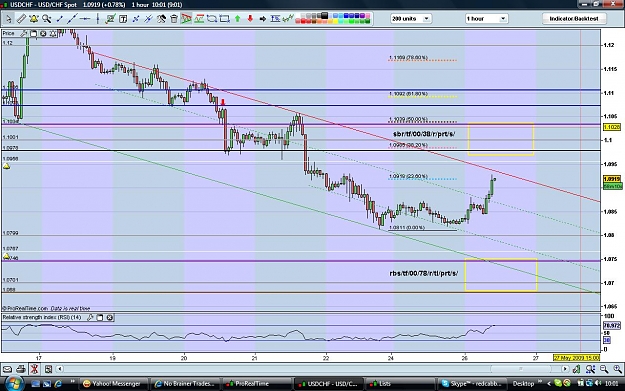Select the short line segment tool
The width and height of the screenshot is (625, 391).
[x=59, y=18]
